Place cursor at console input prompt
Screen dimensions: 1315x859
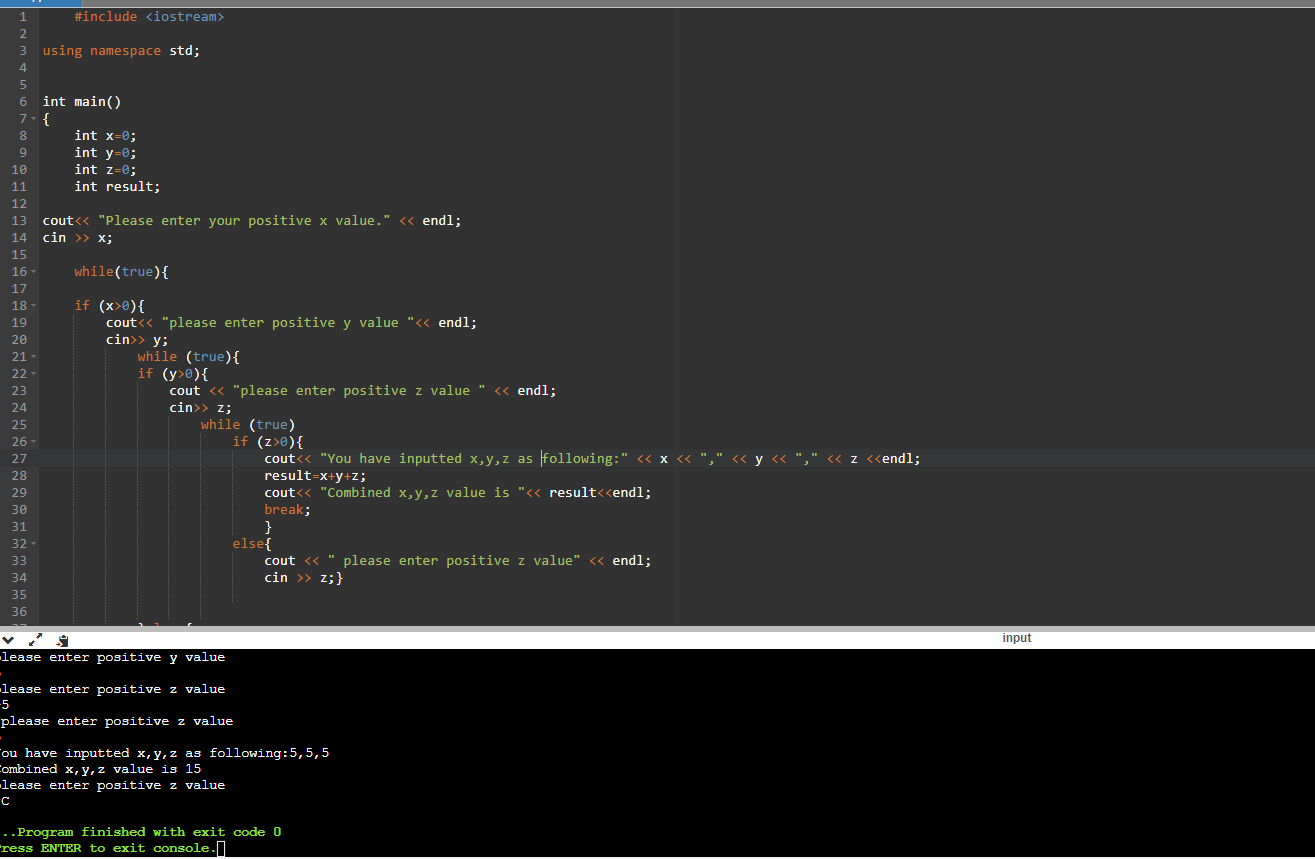[x=221, y=849]
